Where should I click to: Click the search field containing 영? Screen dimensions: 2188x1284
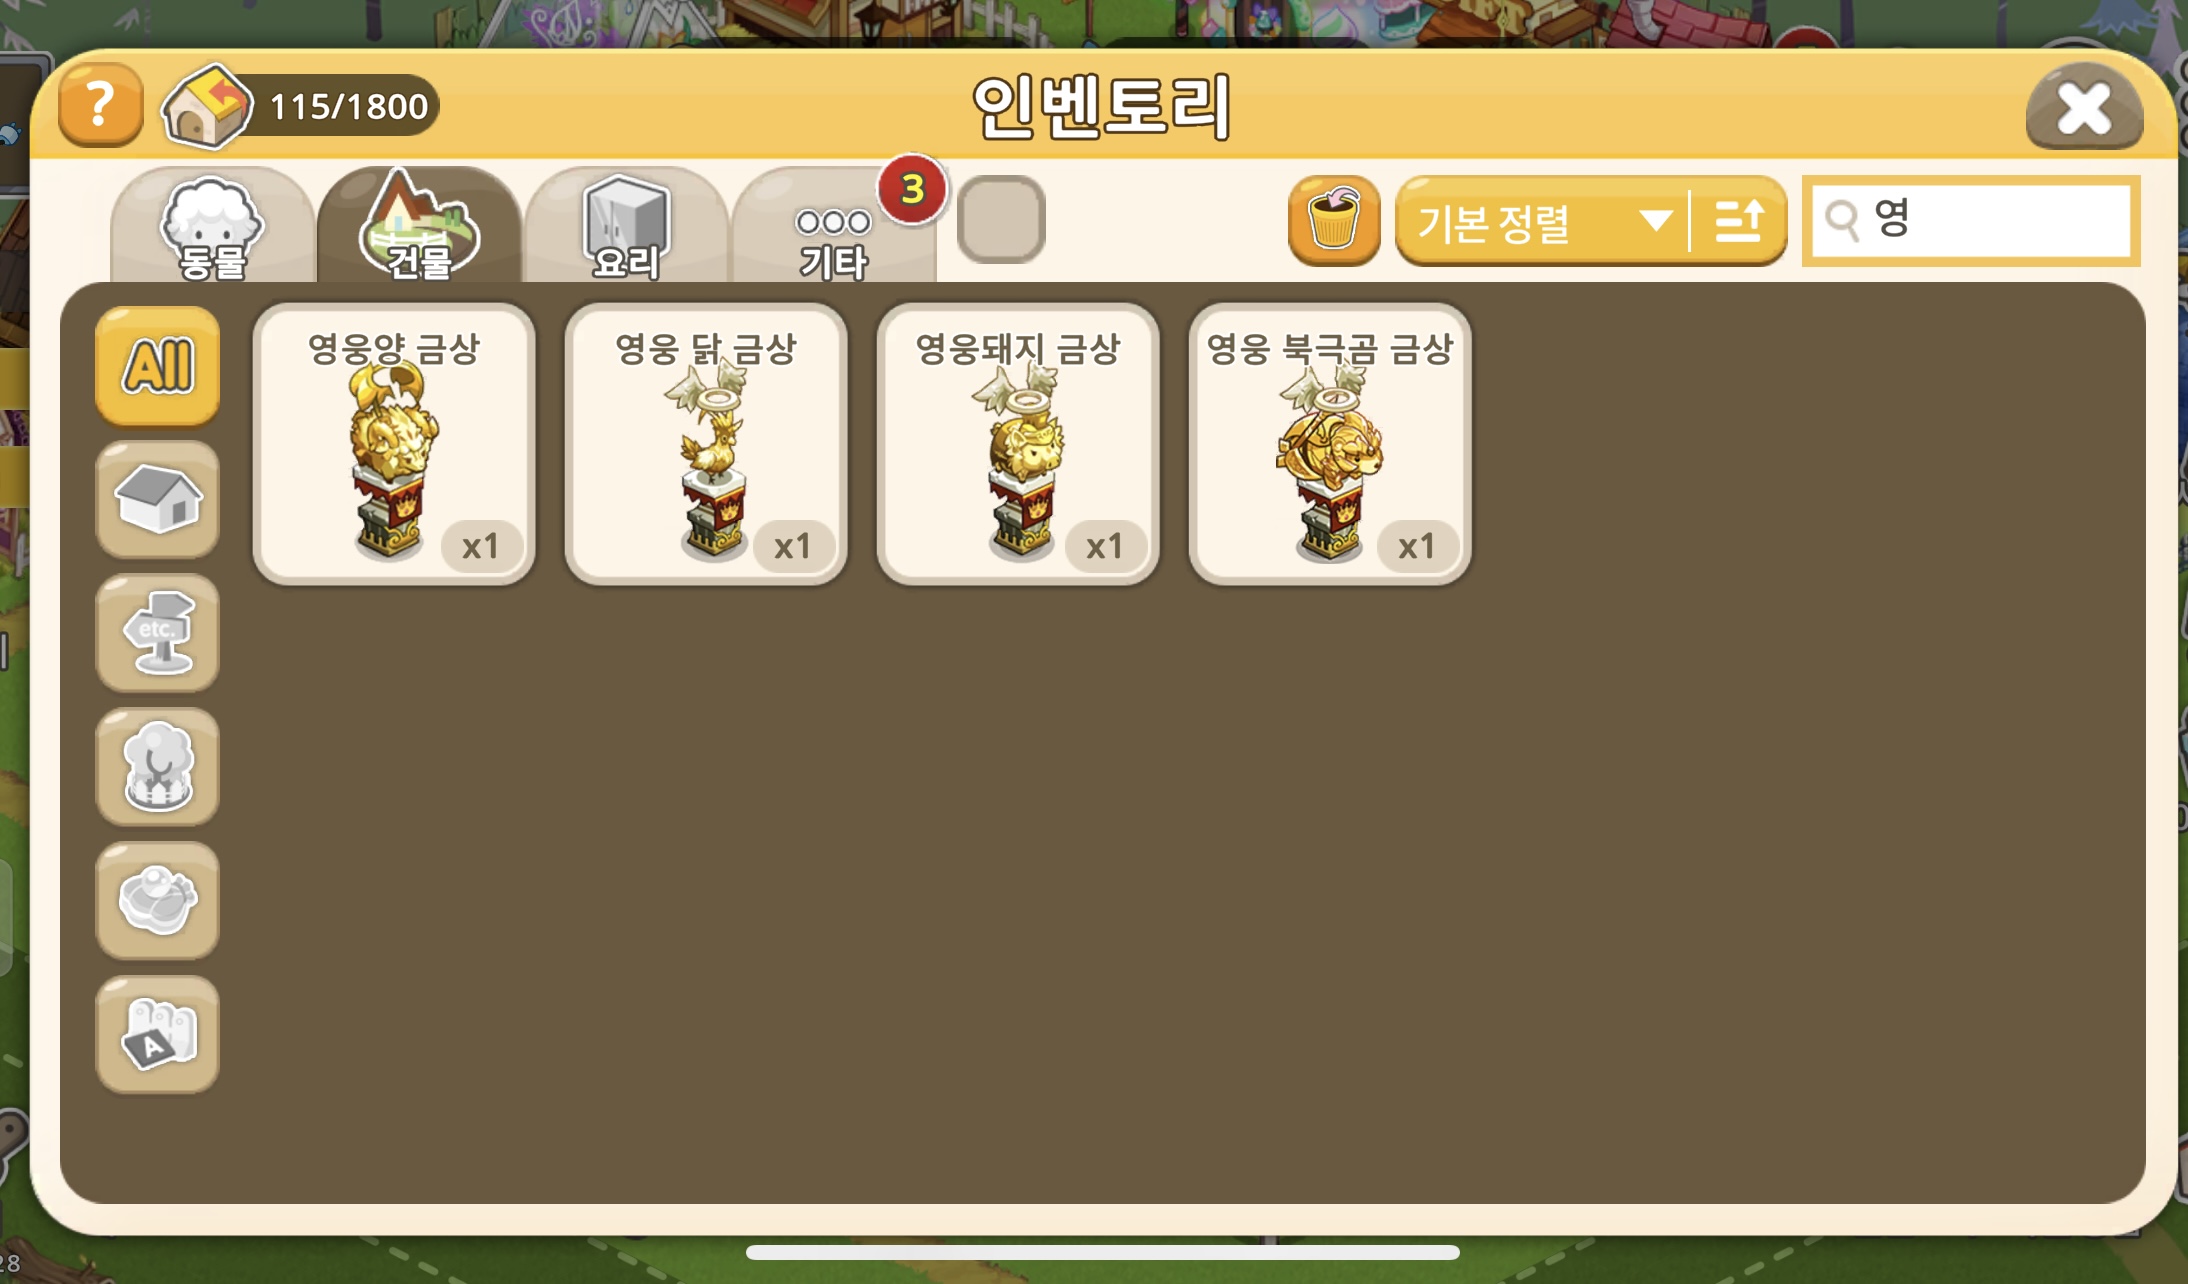tap(1971, 220)
